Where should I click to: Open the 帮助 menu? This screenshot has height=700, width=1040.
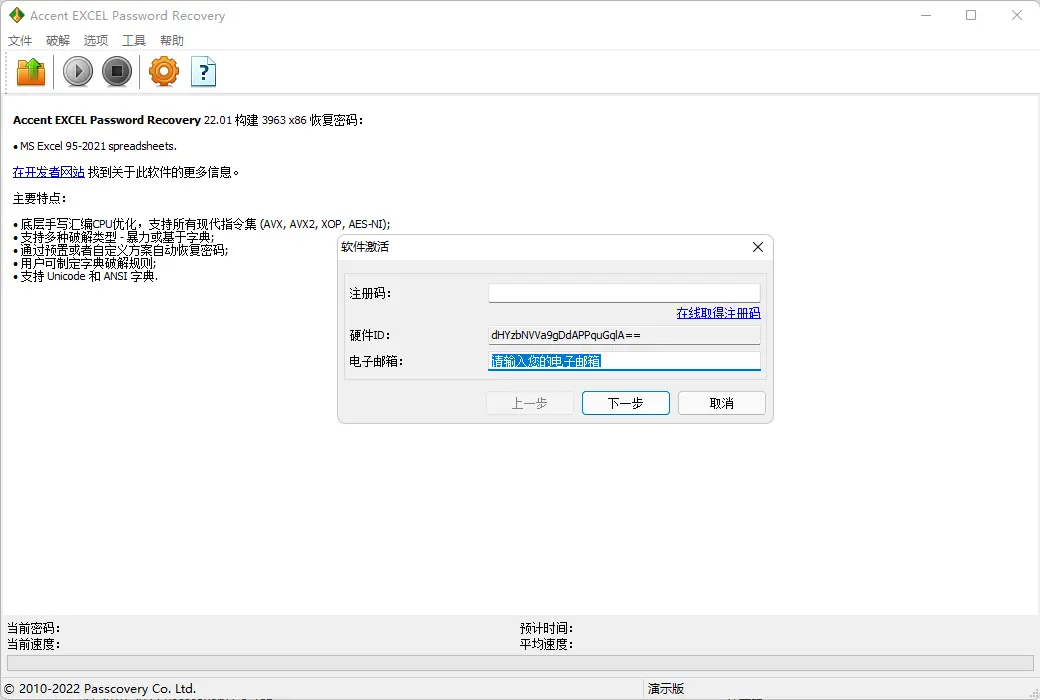pyautogui.click(x=172, y=40)
